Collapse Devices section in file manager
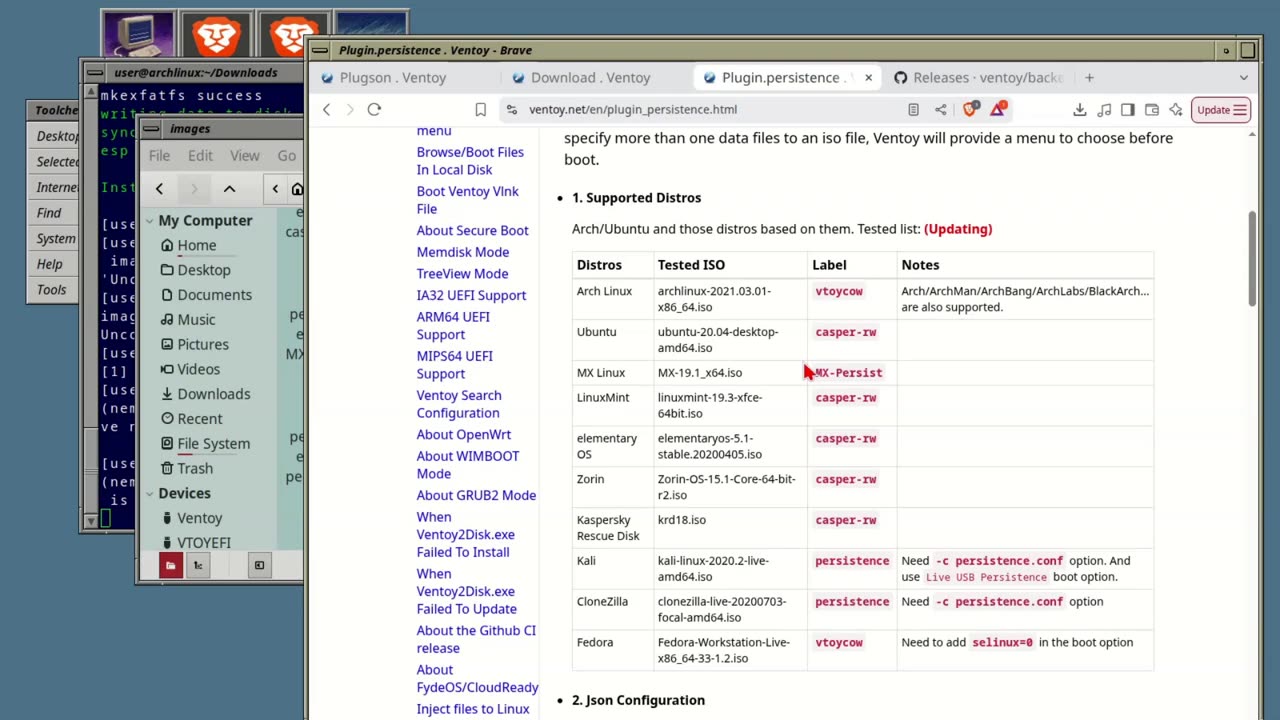 (x=149, y=494)
